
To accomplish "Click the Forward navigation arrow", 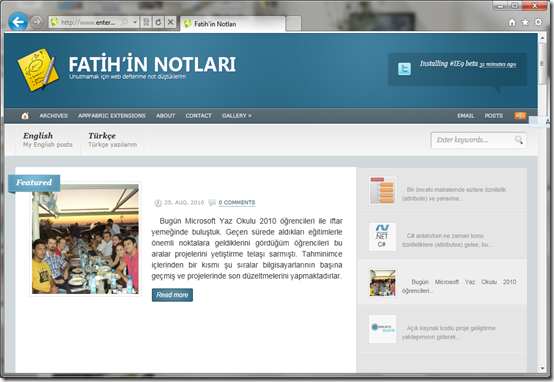I will (x=36, y=22).
